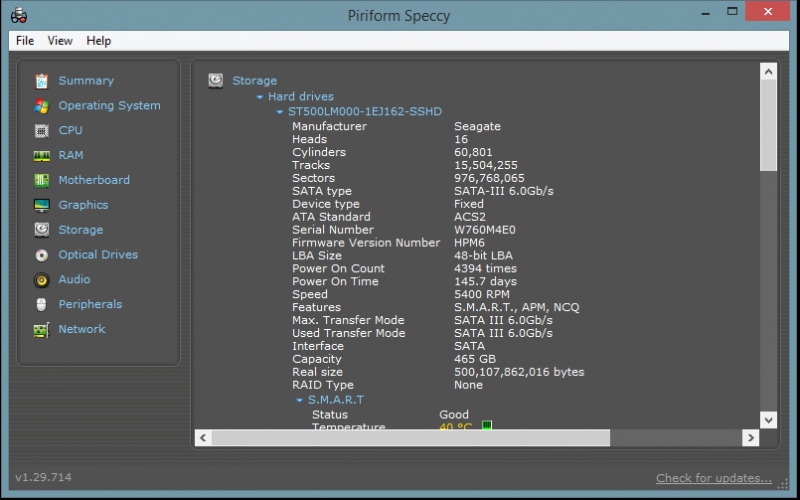Click the Storage heading link
Image resolution: width=800 pixels, height=500 pixels.
(255, 81)
